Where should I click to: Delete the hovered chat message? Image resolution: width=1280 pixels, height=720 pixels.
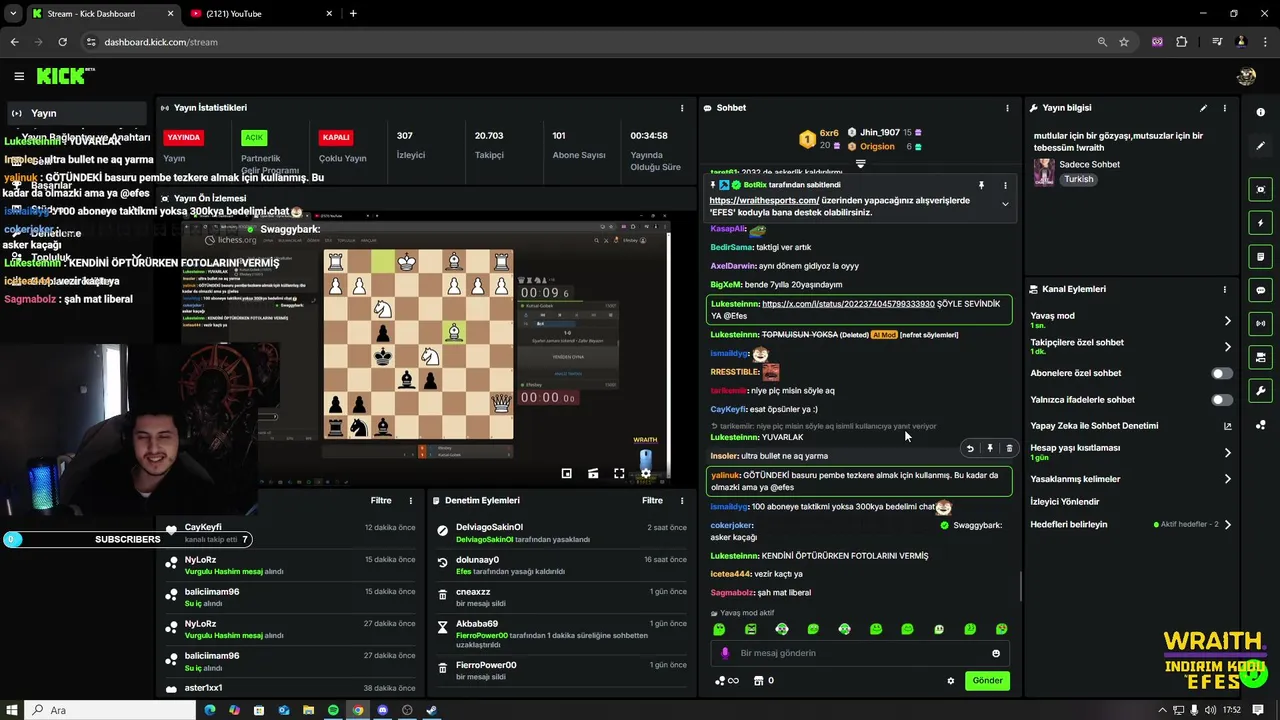coord(1009,449)
